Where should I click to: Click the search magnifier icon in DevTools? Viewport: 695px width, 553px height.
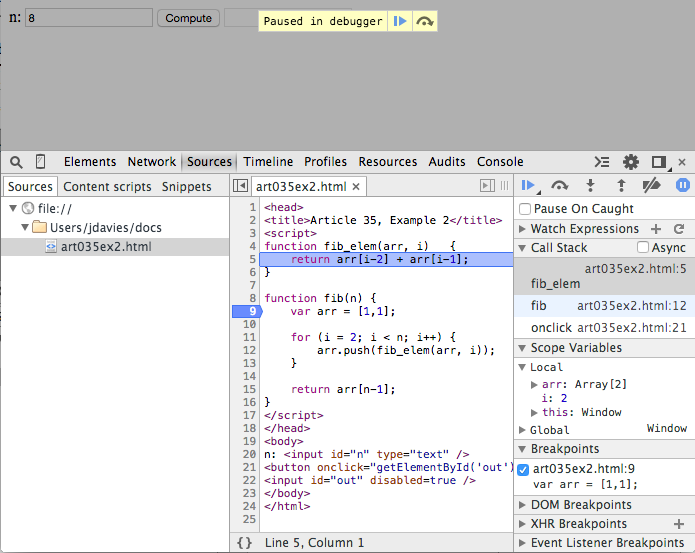point(16,162)
